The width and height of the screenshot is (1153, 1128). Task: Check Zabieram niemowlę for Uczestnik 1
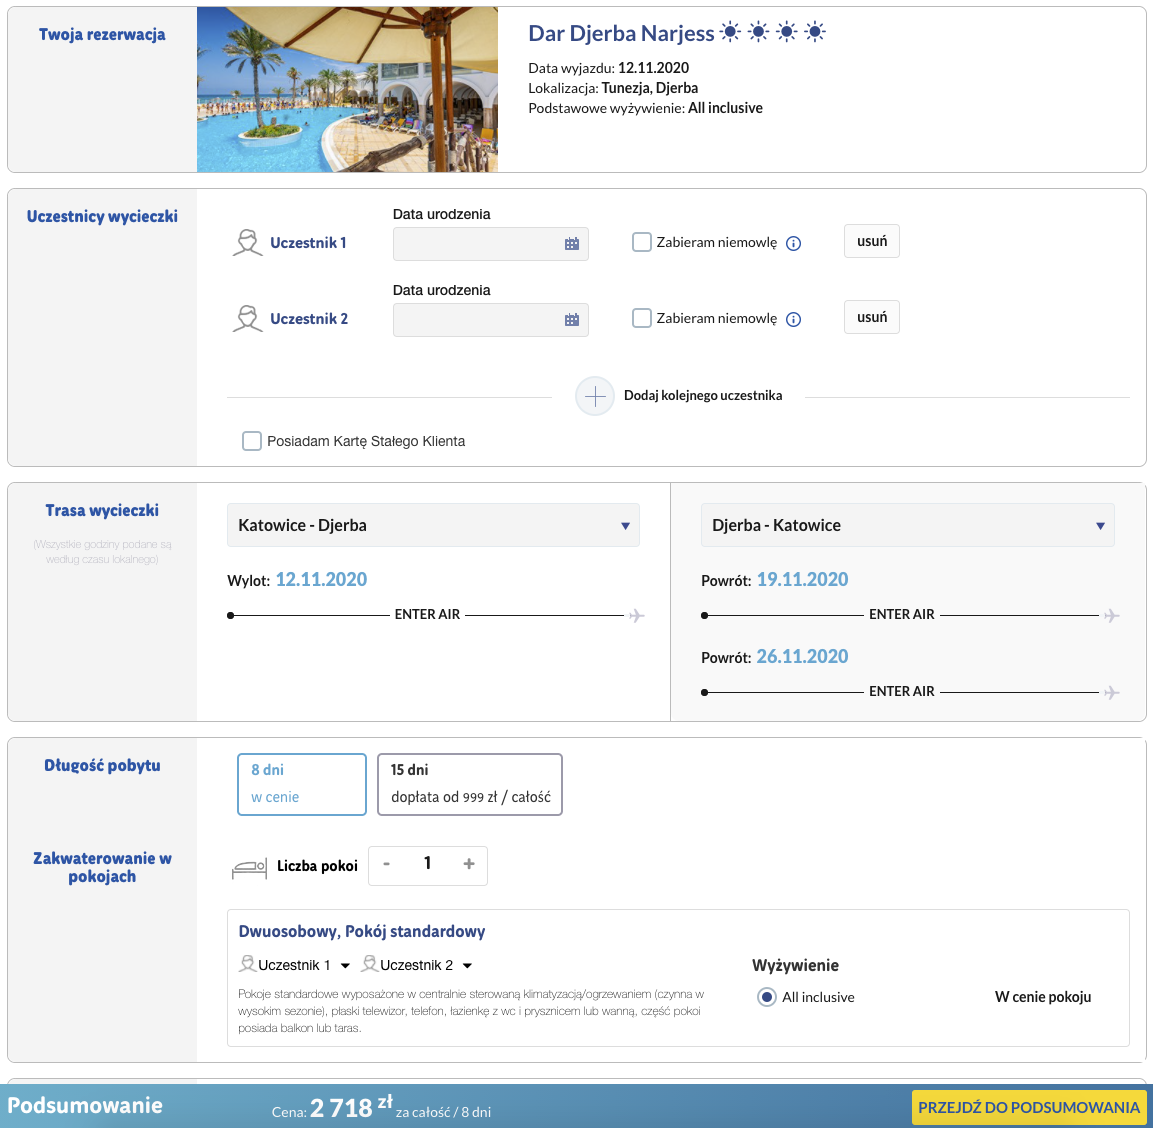tap(642, 242)
